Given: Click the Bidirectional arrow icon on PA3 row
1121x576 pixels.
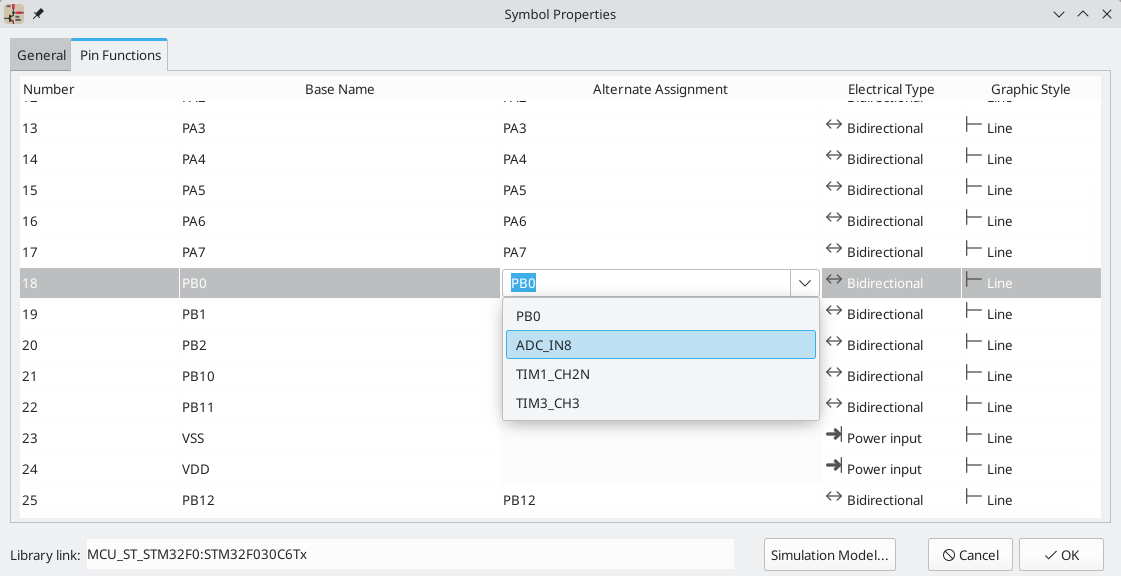Looking at the screenshot, I should coord(833,127).
